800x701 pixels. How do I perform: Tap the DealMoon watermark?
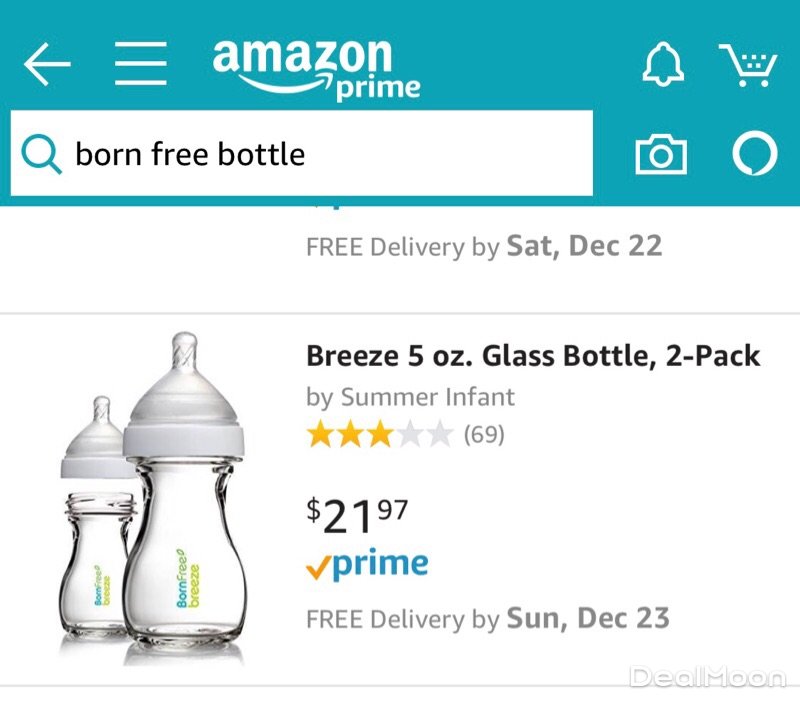(x=707, y=677)
